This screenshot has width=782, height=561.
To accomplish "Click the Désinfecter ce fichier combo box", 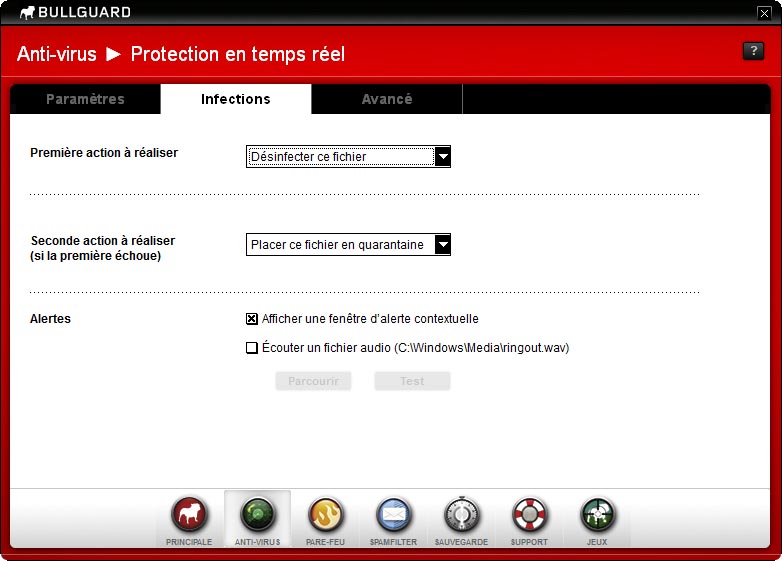I will click(348, 157).
